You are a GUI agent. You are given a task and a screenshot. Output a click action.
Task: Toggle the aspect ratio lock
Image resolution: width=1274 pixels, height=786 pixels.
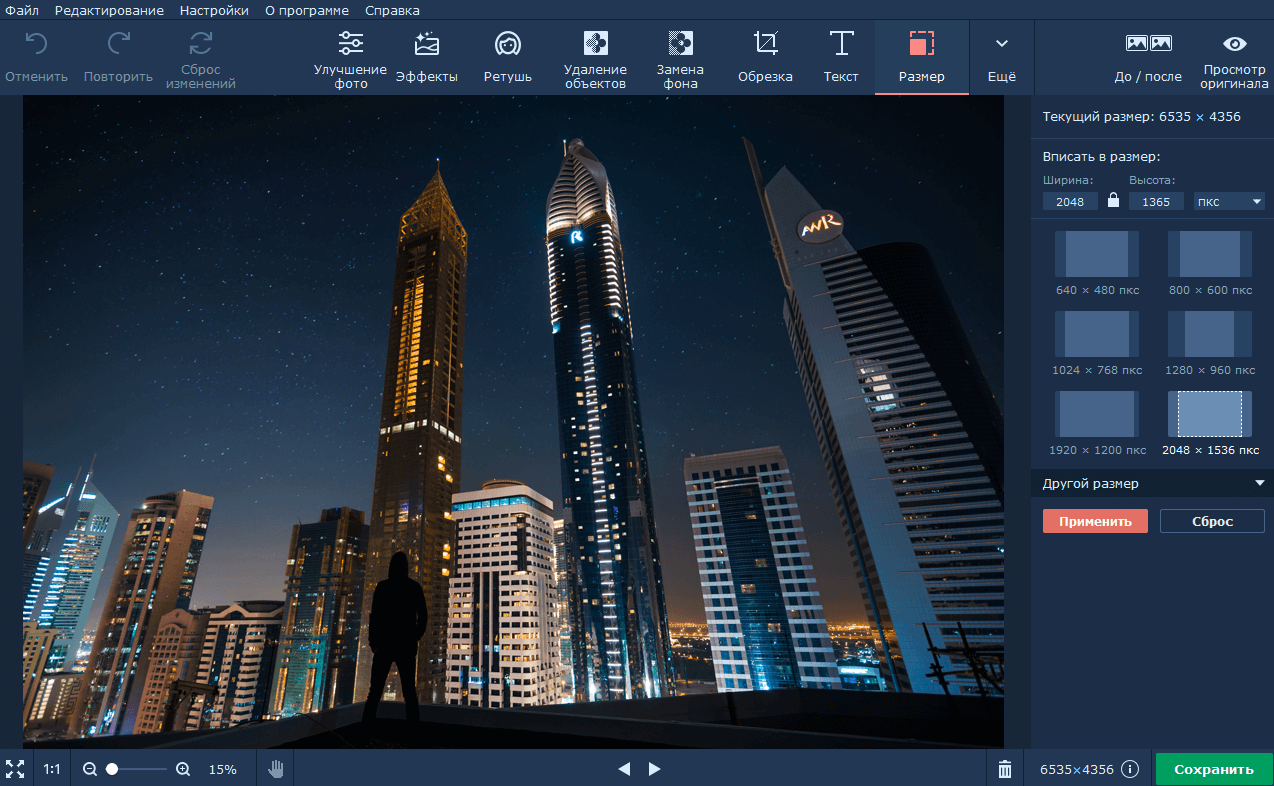click(1113, 201)
